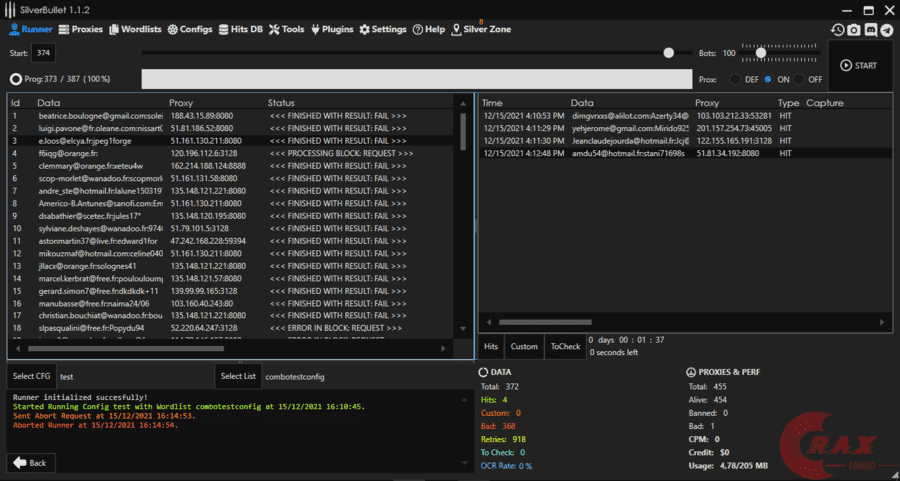This screenshot has height=481, width=900.
Task: Open the Discord icon link
Action: tap(871, 30)
